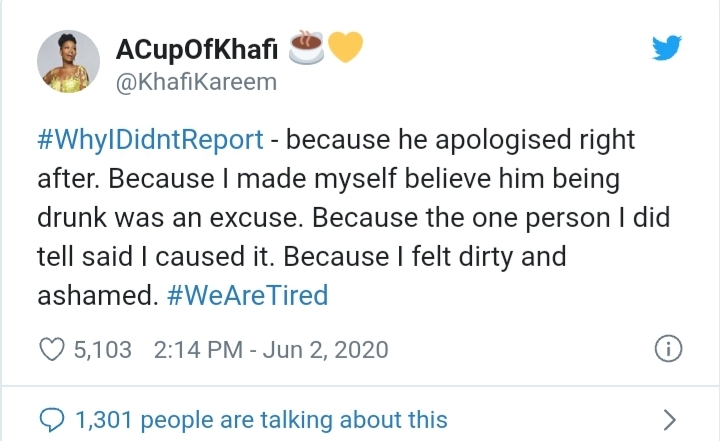
Task: Click the word 'ashamed' in tweet text
Action: point(95,295)
